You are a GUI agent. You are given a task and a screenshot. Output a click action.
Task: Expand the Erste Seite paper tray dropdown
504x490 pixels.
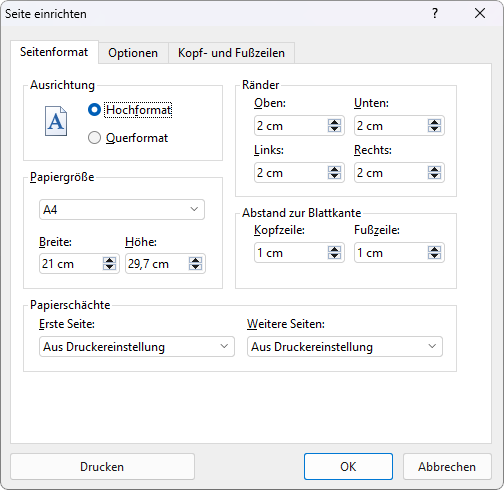coord(137,347)
